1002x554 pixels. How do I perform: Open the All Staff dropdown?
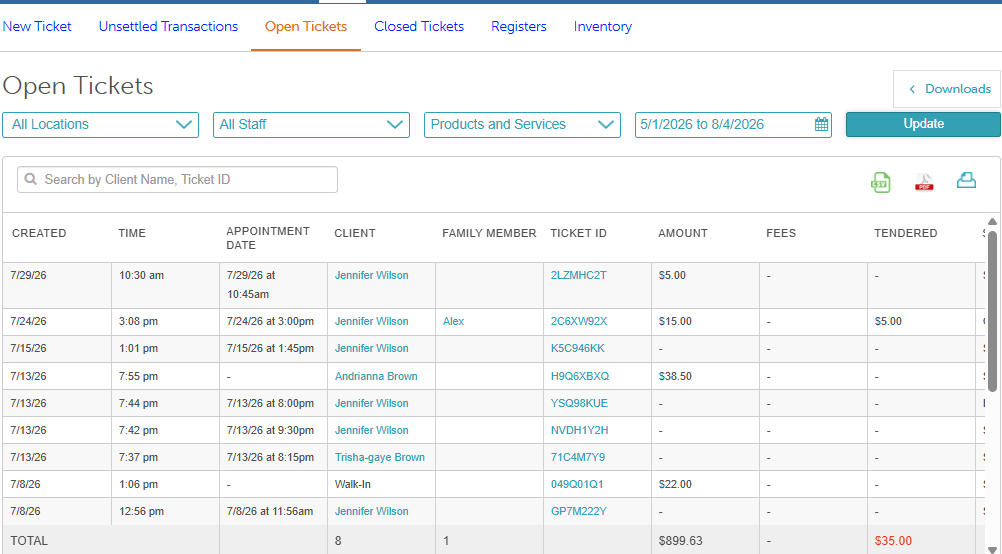[x=311, y=125]
